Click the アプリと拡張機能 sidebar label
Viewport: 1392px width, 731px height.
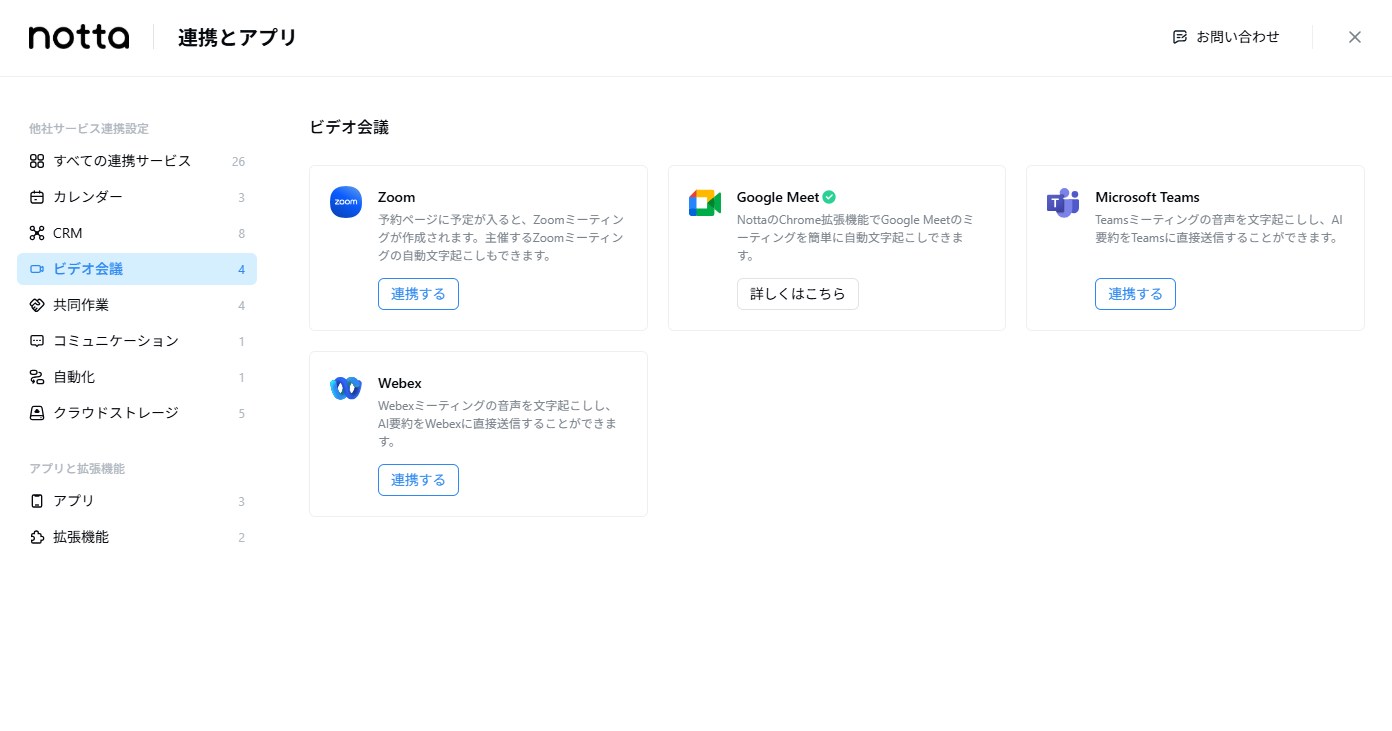pyautogui.click(x=77, y=468)
